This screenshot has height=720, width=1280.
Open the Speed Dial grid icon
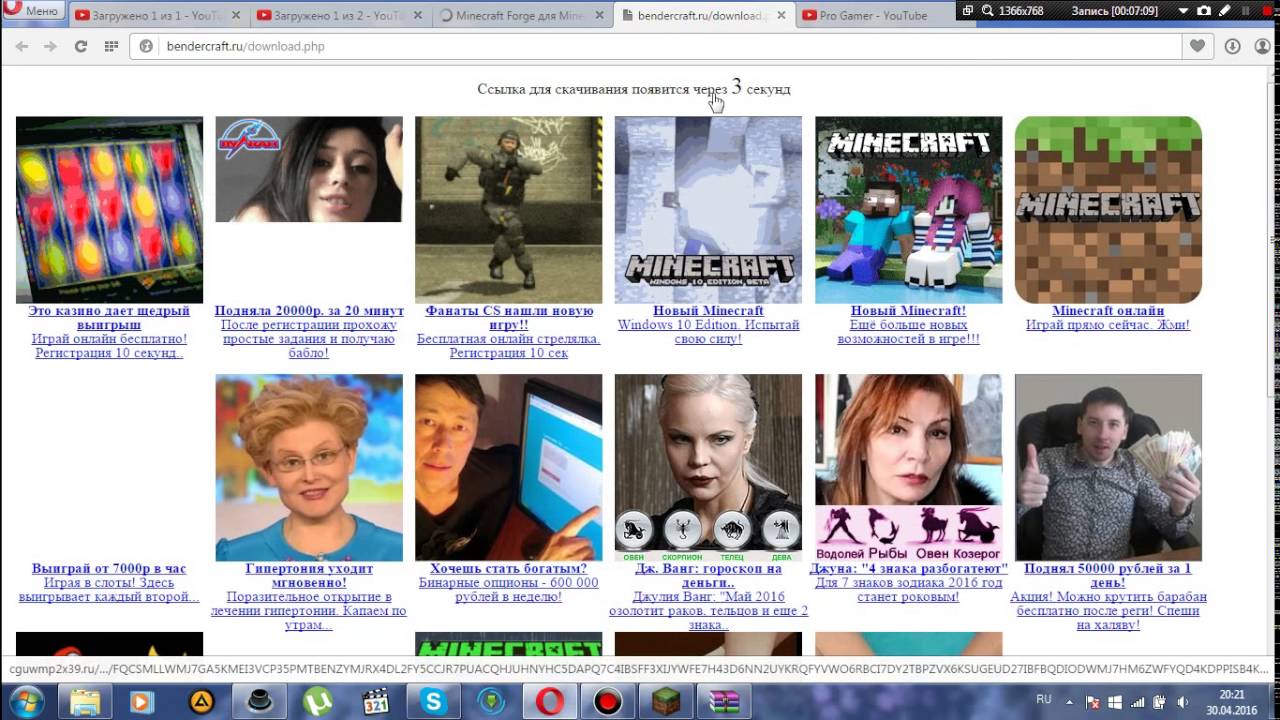(x=111, y=47)
